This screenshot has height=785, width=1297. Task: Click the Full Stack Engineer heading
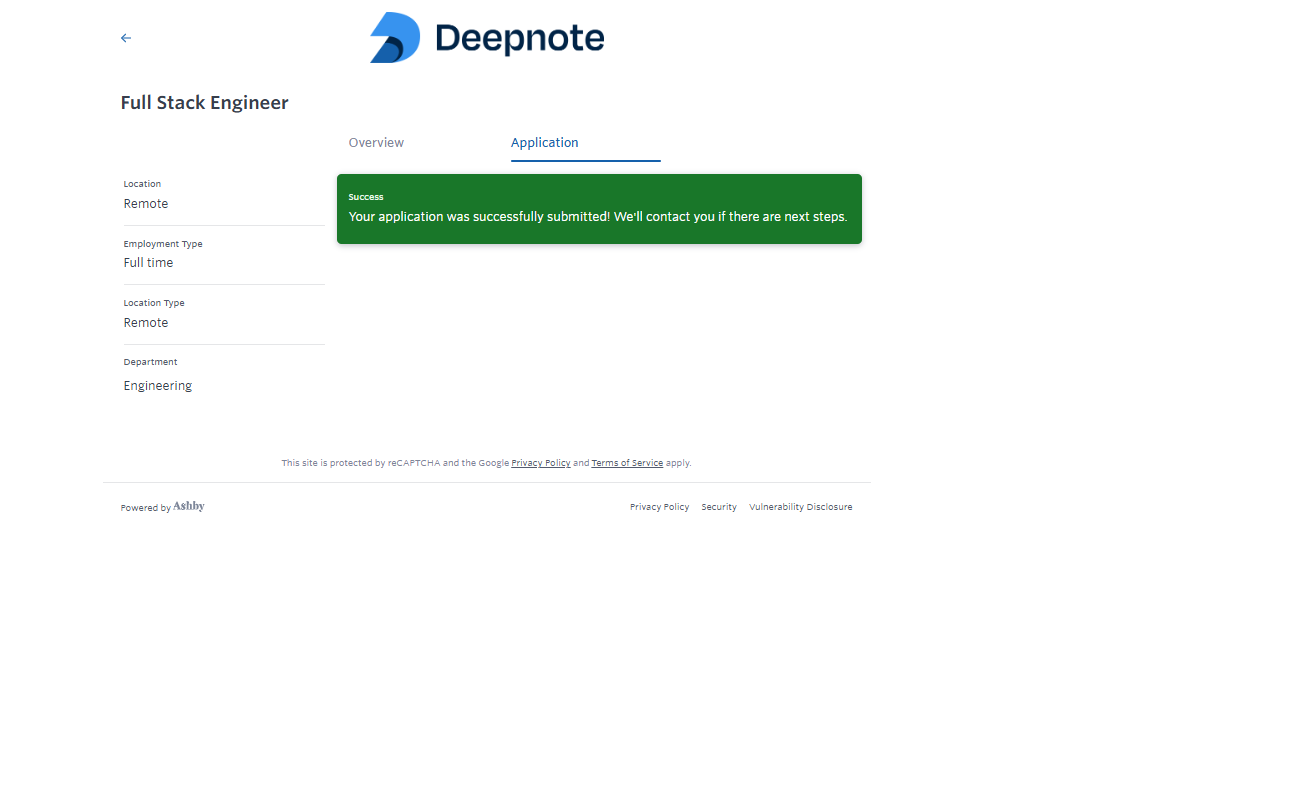(204, 103)
